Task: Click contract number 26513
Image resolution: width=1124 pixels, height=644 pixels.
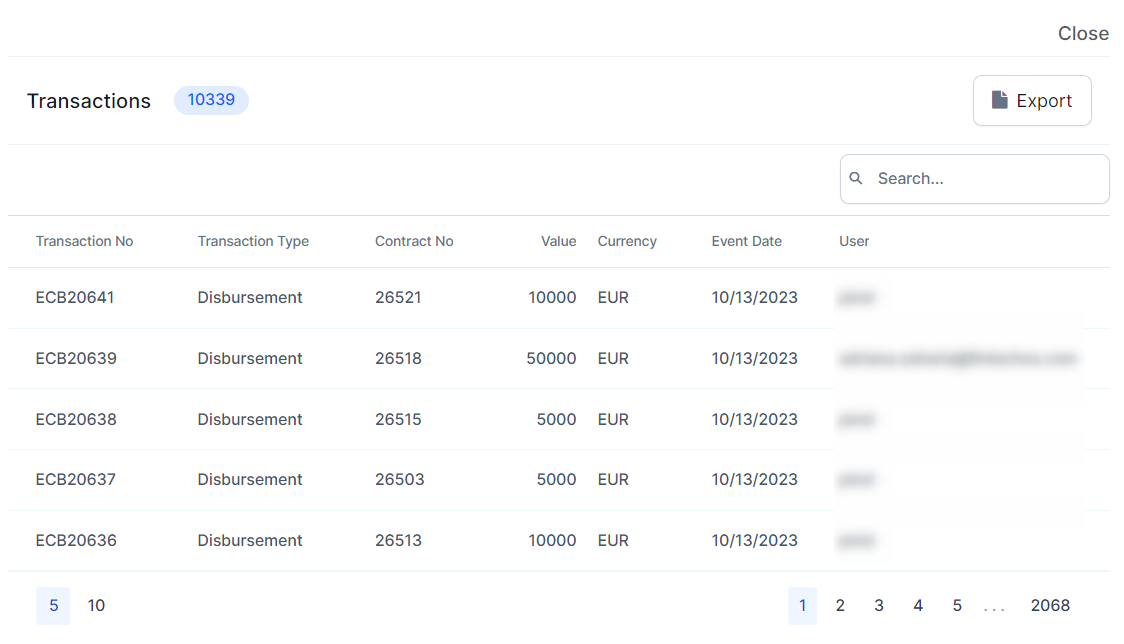Action: [398, 540]
